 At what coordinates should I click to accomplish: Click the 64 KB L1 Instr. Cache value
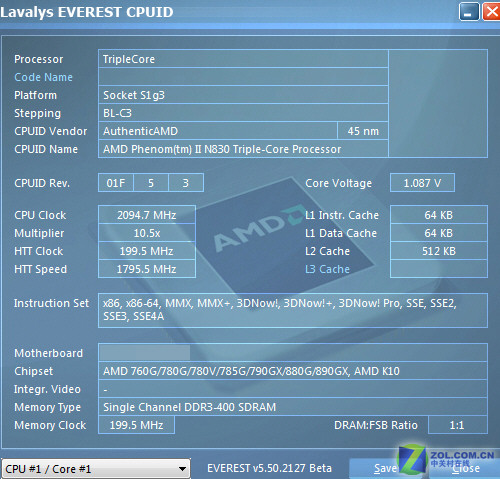click(439, 215)
